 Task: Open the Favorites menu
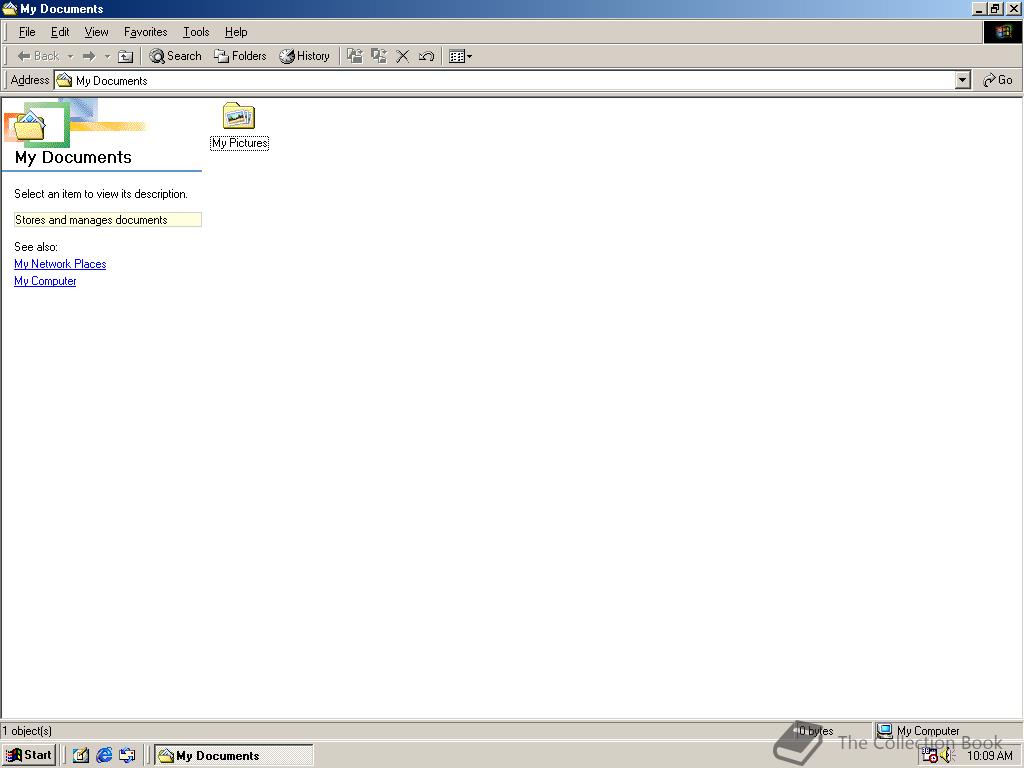pos(146,32)
